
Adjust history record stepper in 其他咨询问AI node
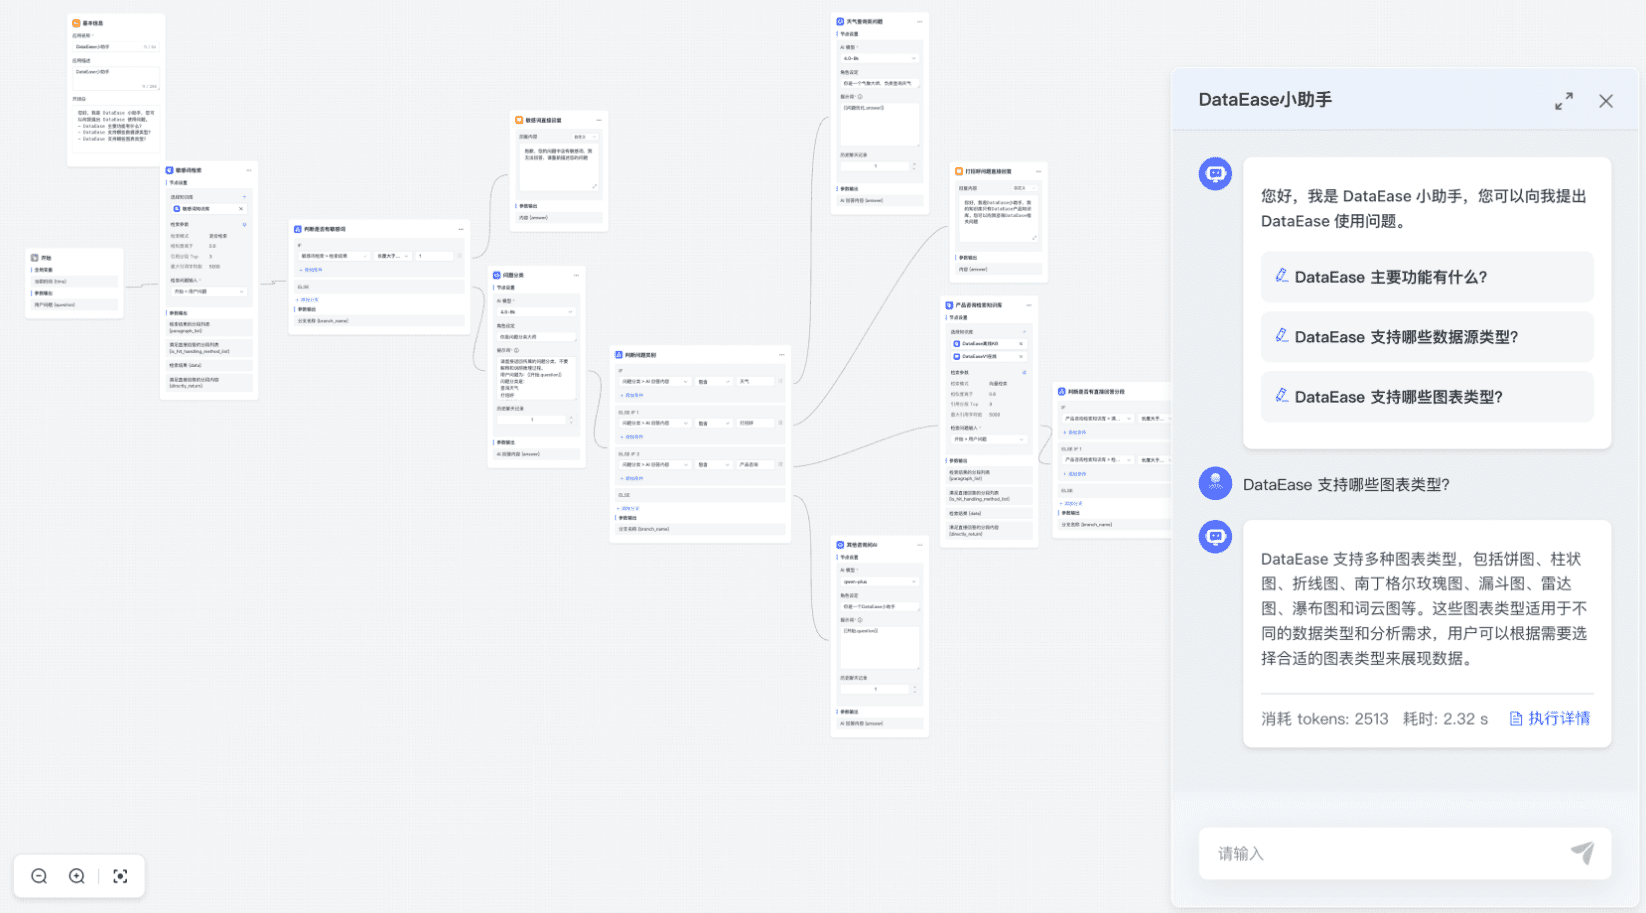coord(914,689)
